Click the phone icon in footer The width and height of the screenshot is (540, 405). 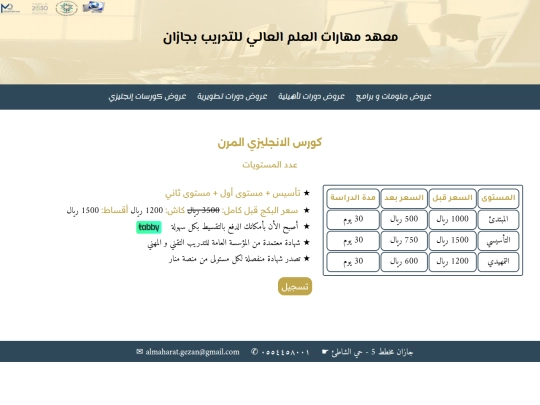(255, 352)
